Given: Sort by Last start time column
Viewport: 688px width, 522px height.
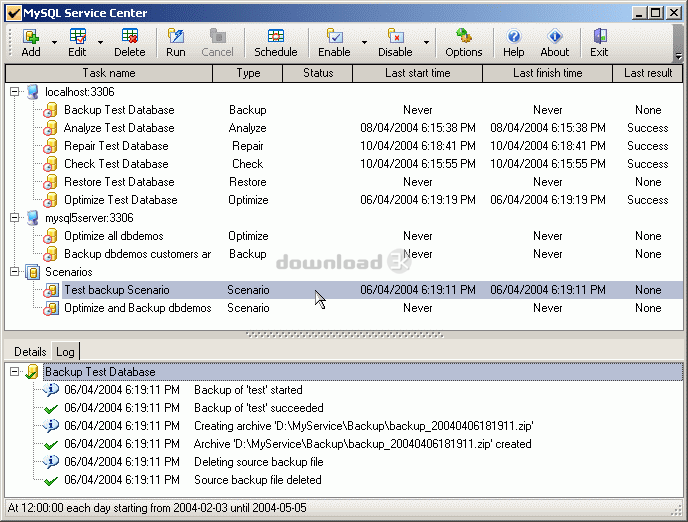Looking at the screenshot, I should click(417, 73).
